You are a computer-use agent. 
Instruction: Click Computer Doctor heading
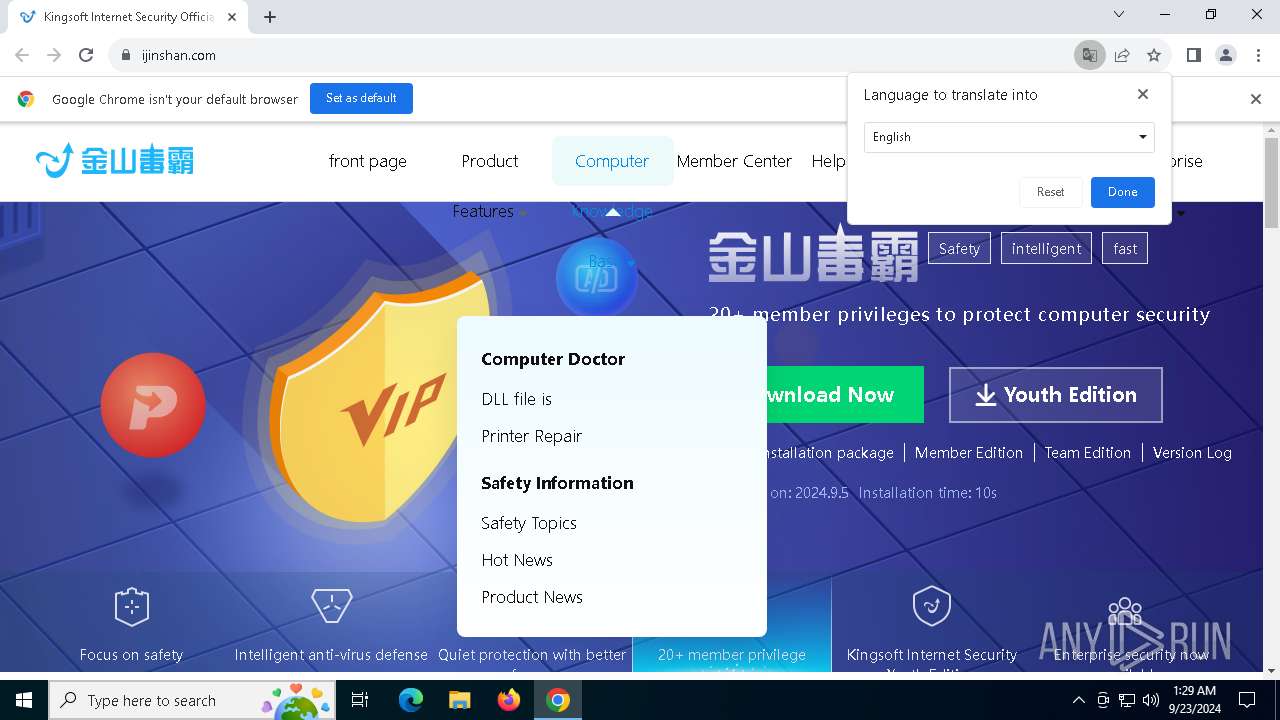pos(552,359)
